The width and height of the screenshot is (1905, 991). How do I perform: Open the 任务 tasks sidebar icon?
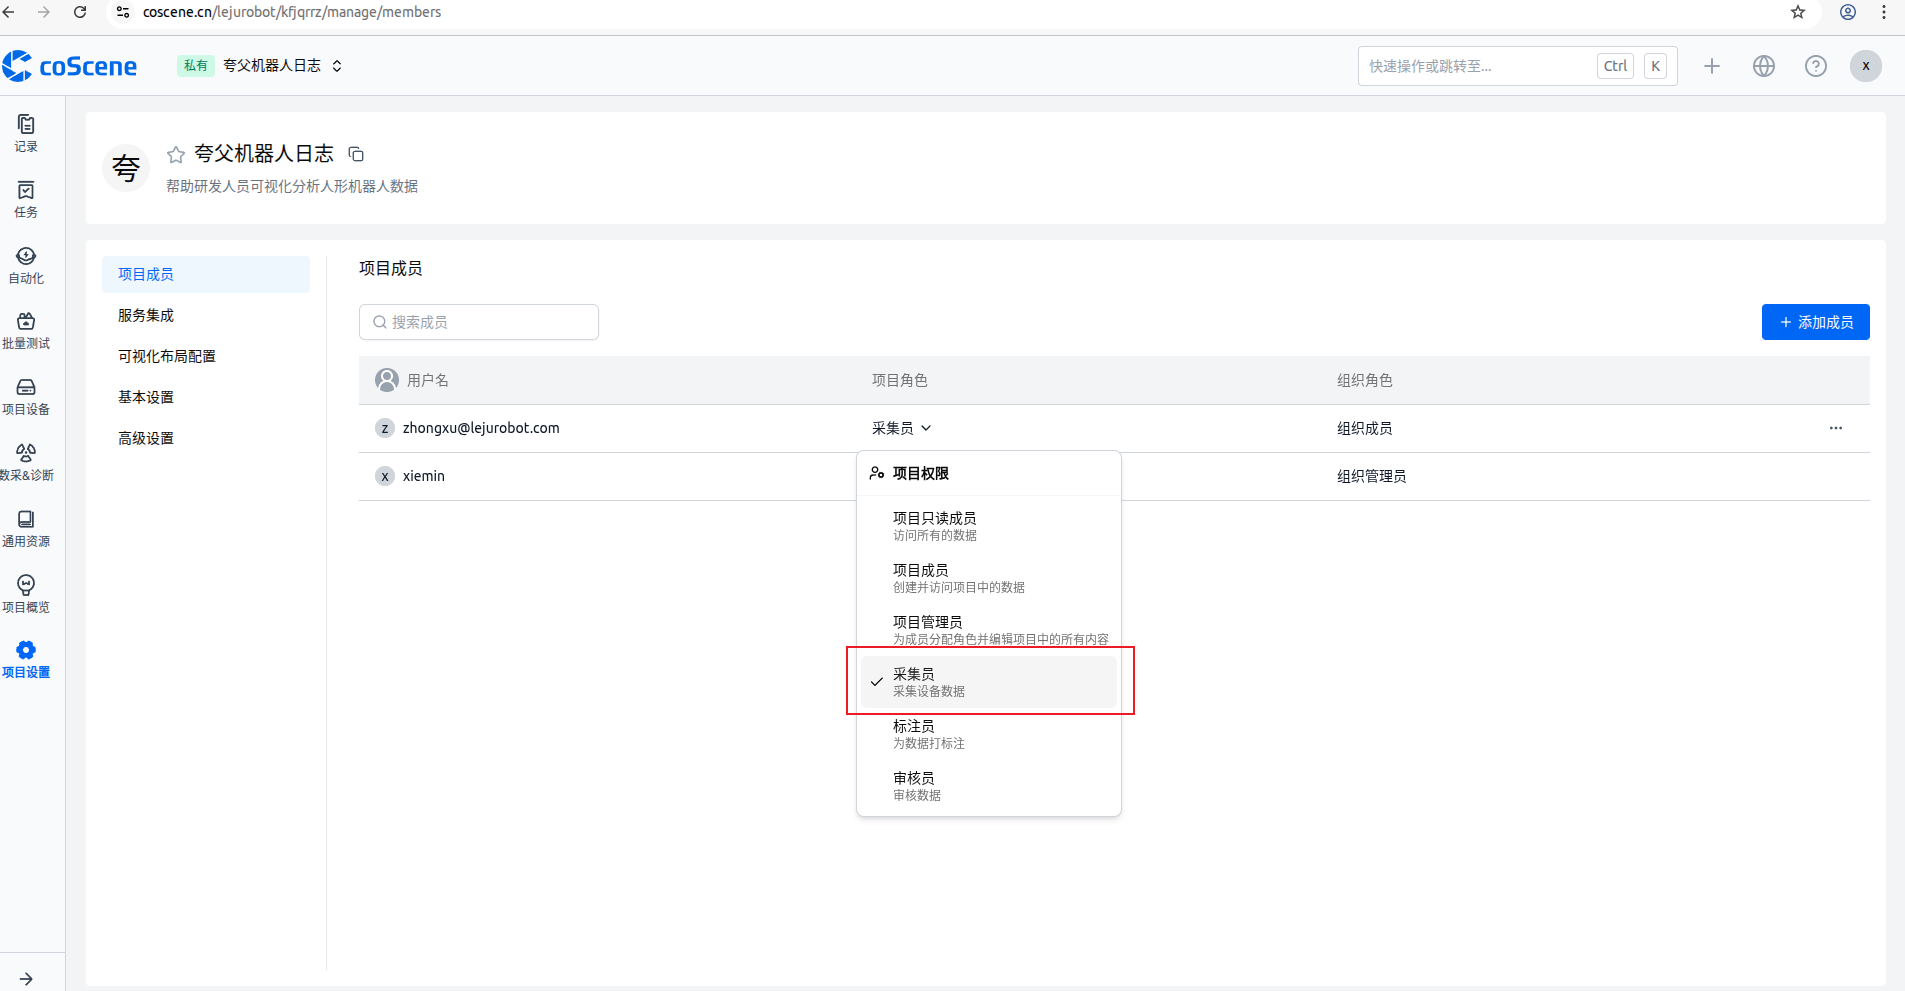tap(26, 199)
